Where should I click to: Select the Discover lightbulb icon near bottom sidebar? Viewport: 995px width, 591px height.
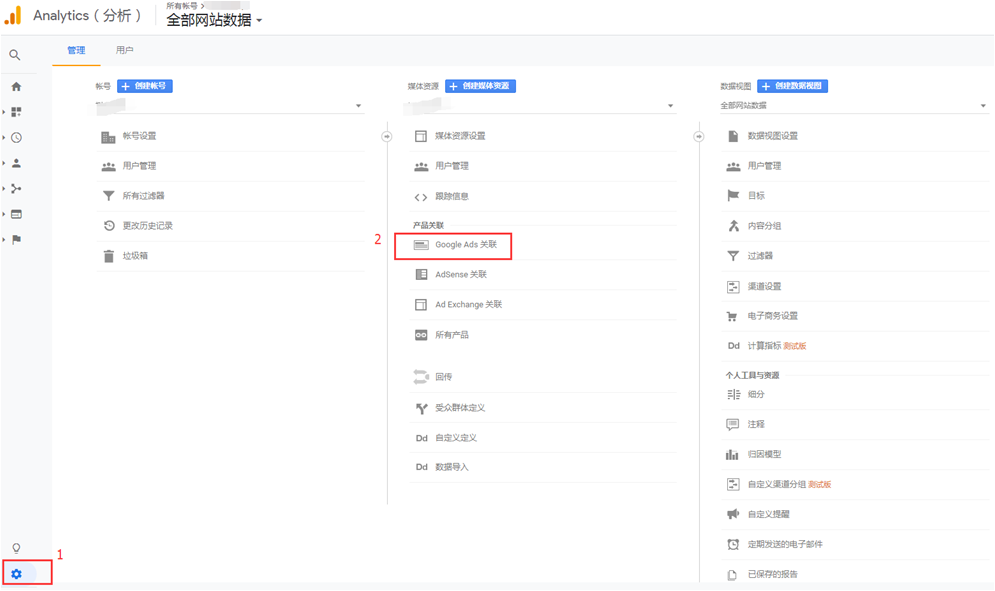[16, 547]
